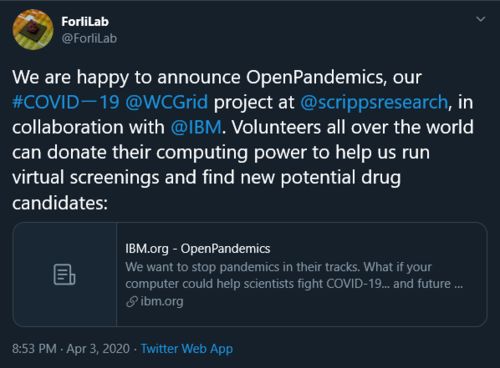
Task: Open the ibm.org domain link
Action: point(162,301)
